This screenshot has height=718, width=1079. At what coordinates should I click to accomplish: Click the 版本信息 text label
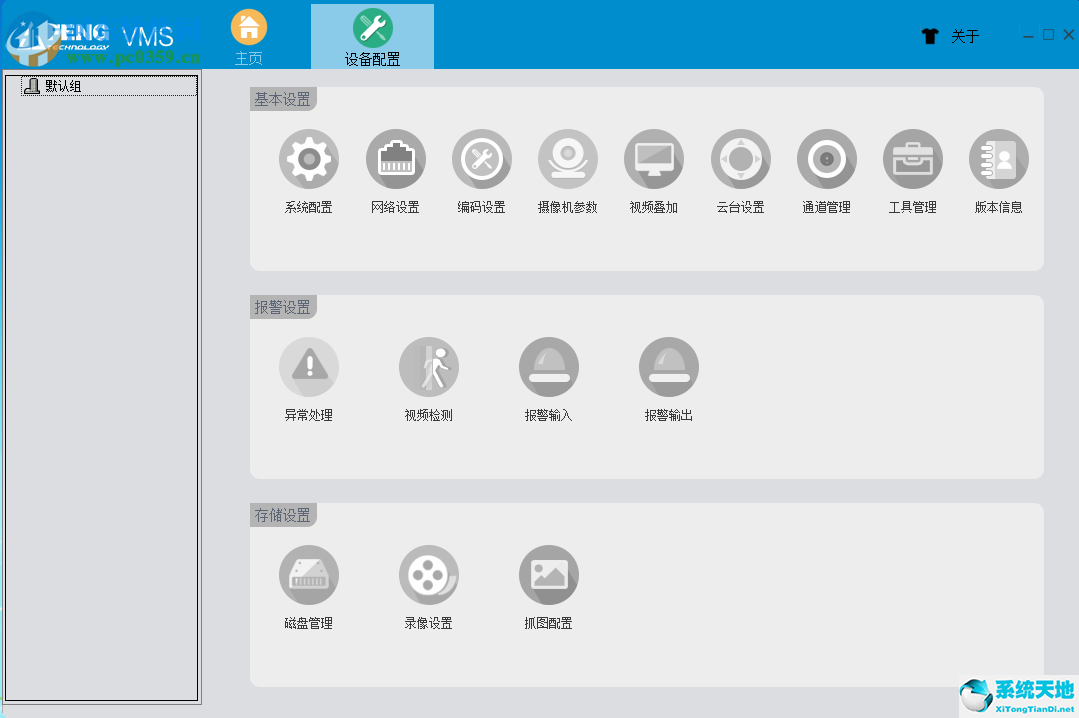(998, 207)
